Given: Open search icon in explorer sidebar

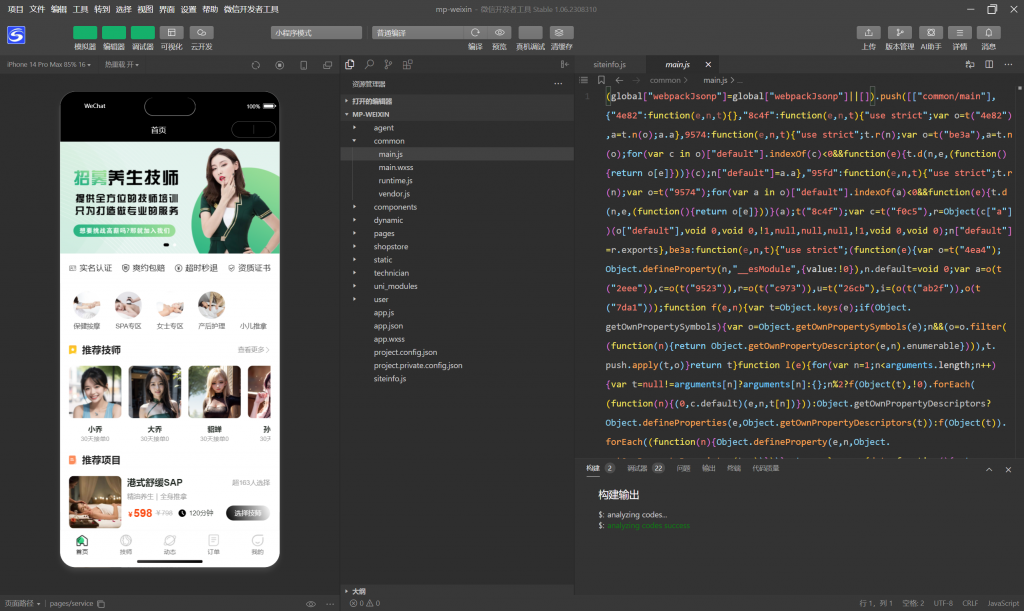Looking at the screenshot, I should [x=368, y=64].
